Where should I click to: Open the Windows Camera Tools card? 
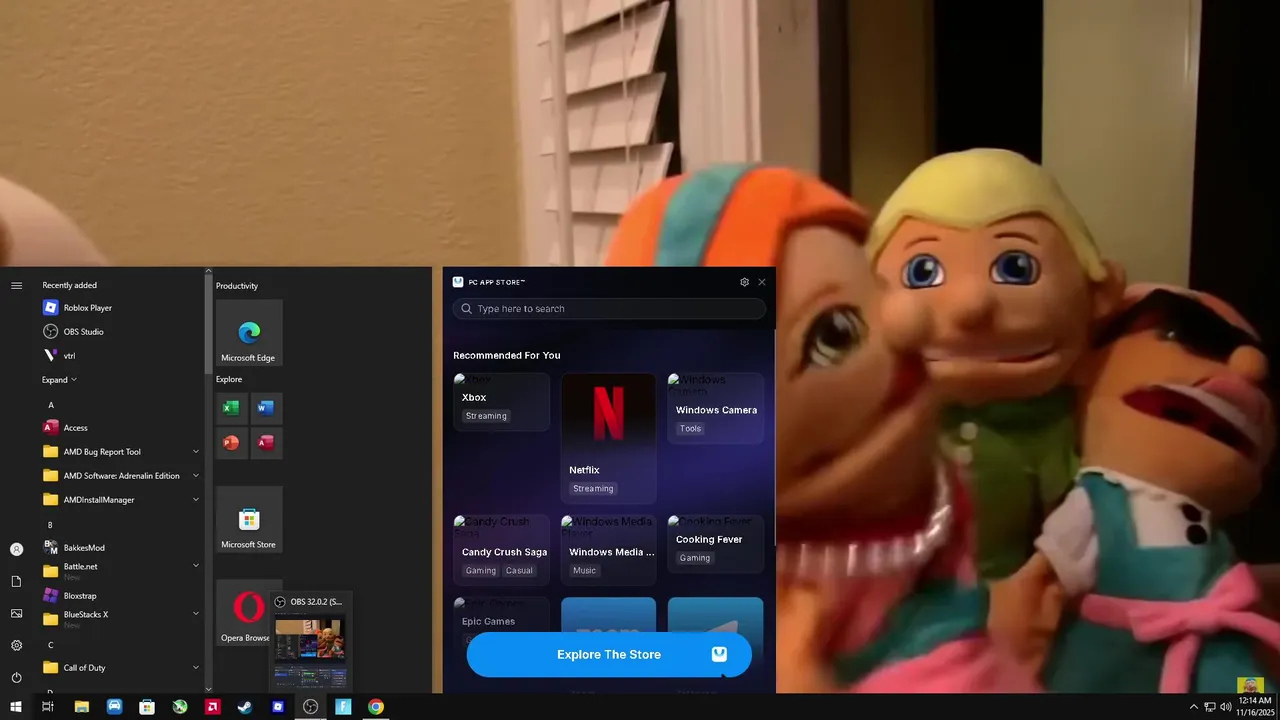(716, 408)
